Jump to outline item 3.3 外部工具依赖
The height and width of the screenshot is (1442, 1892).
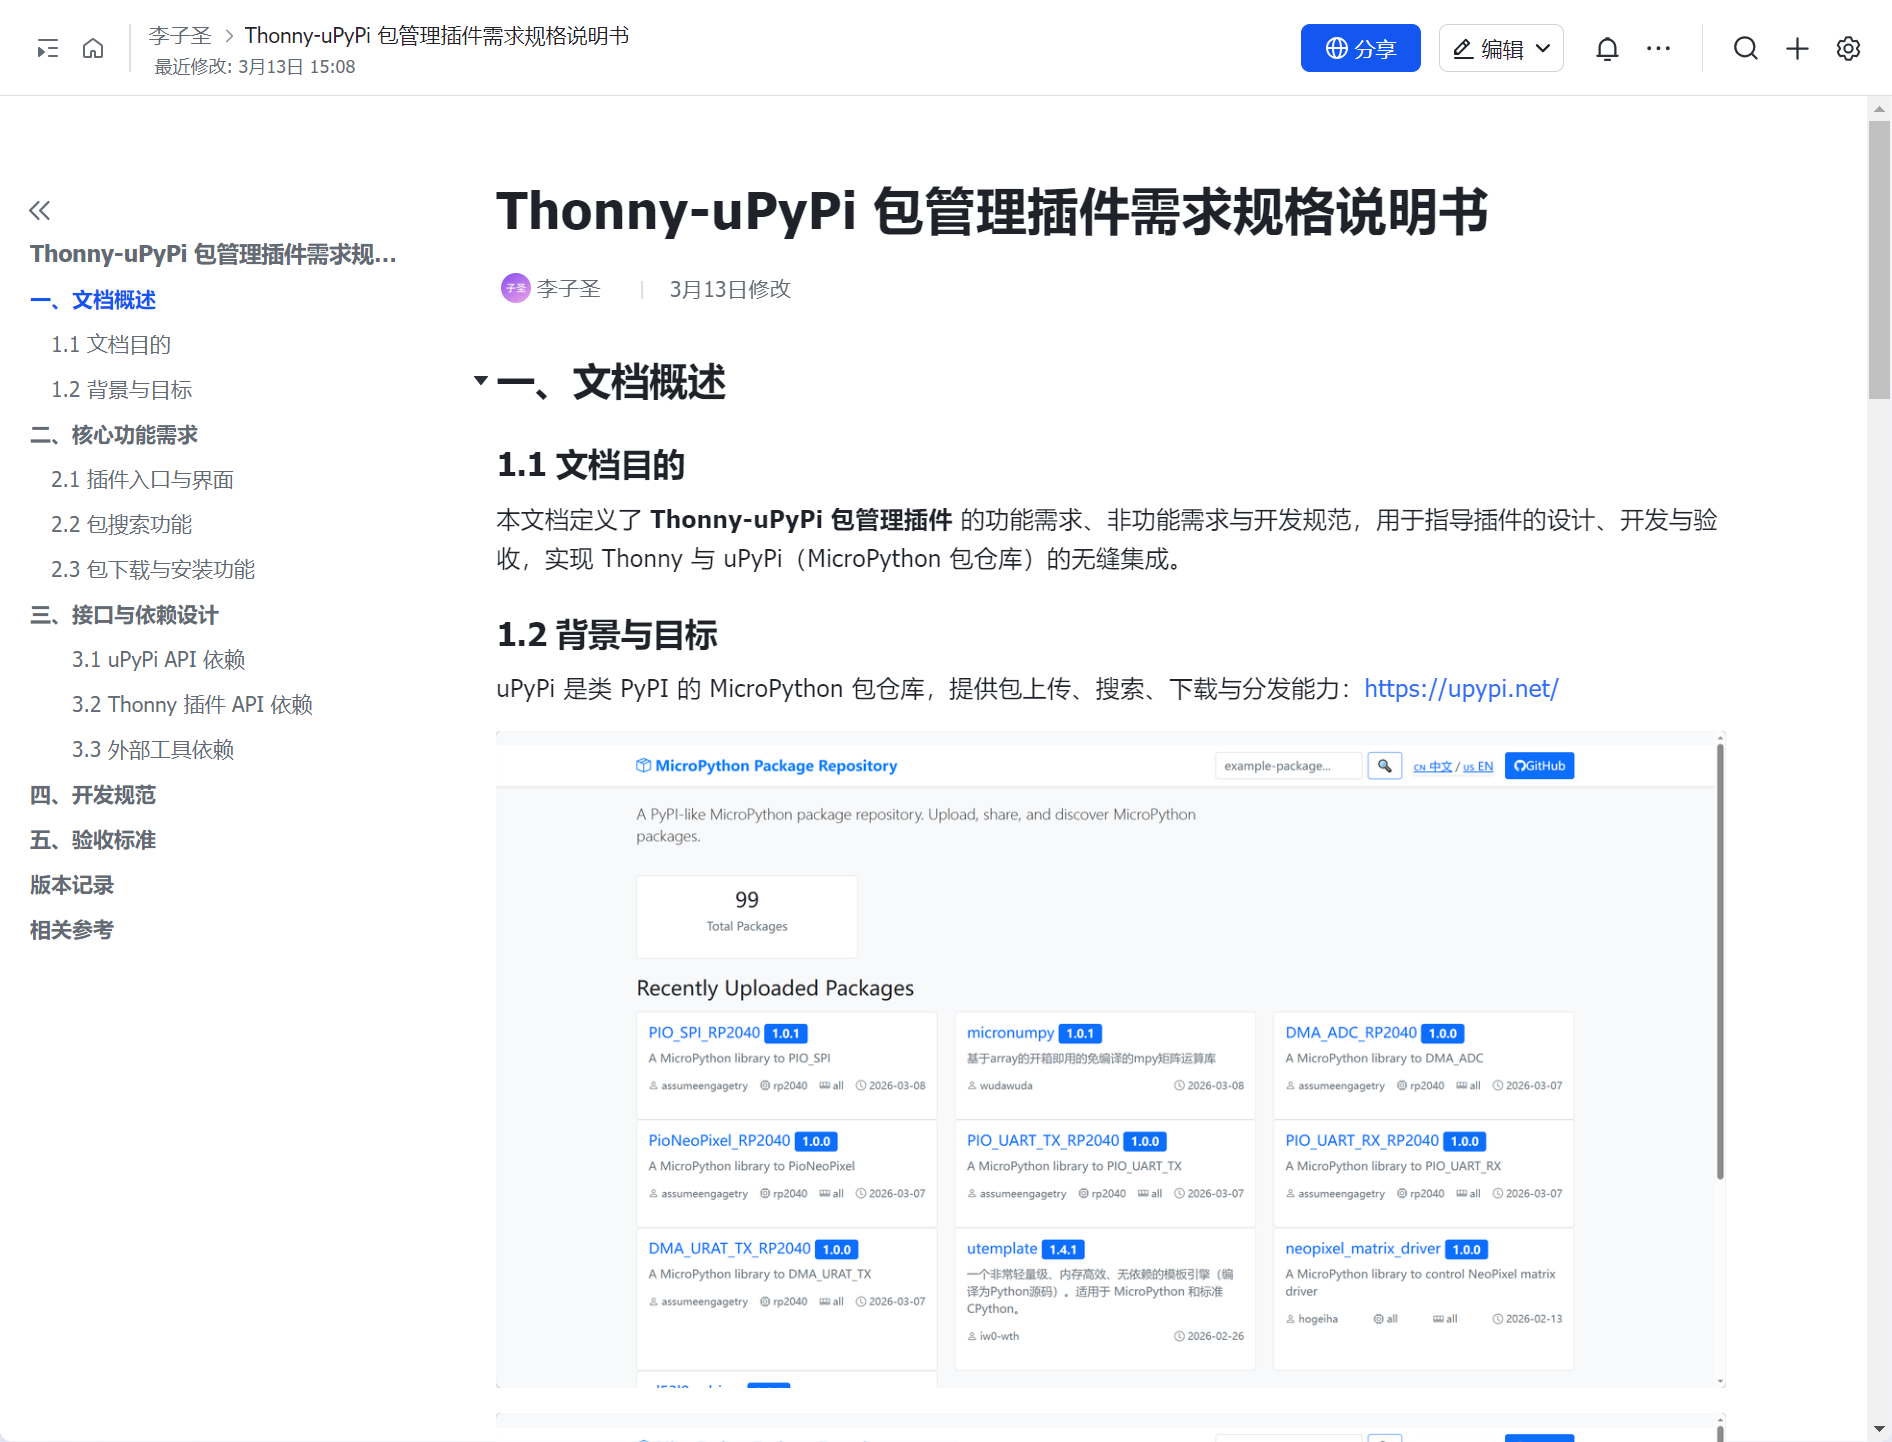click(x=153, y=750)
